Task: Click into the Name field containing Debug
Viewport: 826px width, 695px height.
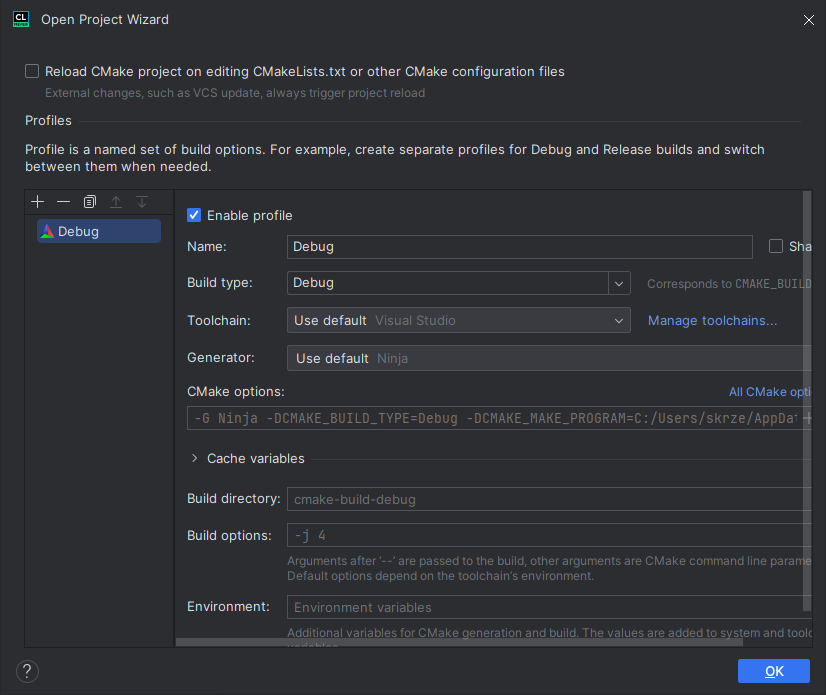Action: (519, 247)
